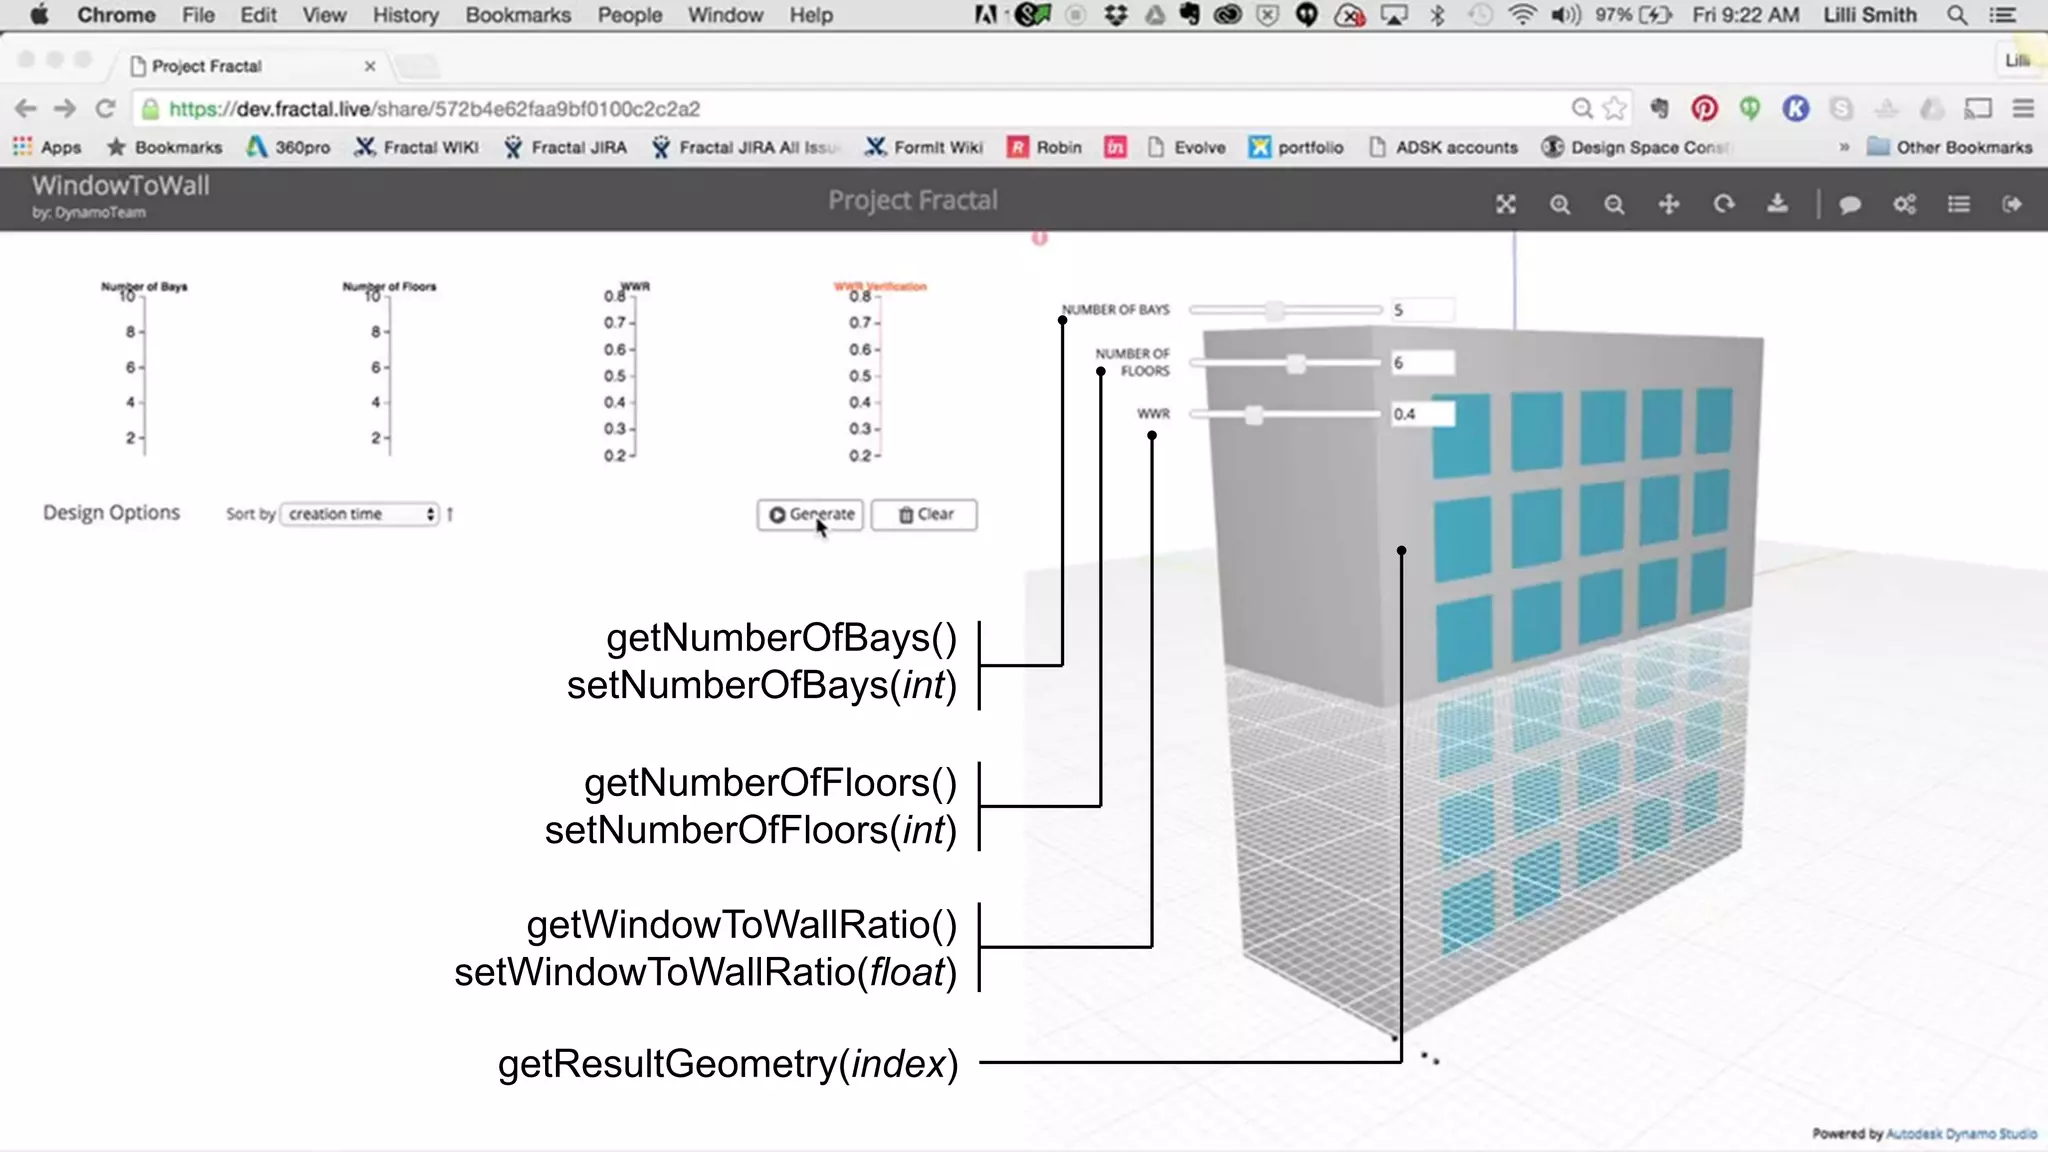The height and width of the screenshot is (1152, 2048).
Task: Zoom out with the magnifier-minus icon
Action: click(x=1614, y=204)
